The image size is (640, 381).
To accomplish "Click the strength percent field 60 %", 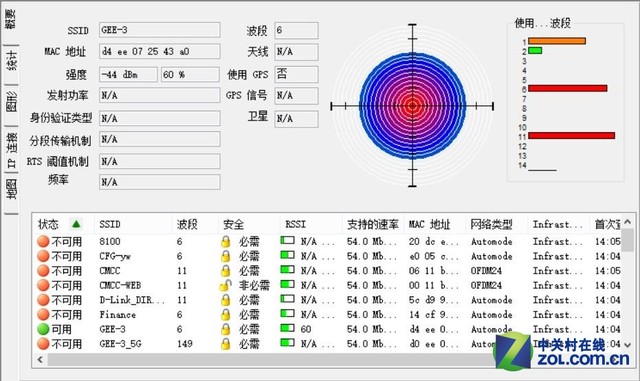I will coord(190,75).
